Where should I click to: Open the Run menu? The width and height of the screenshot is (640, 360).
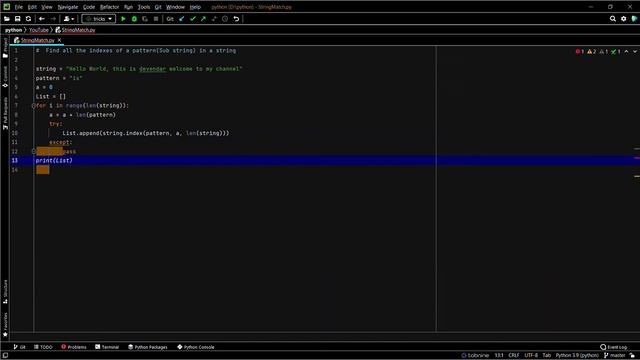coord(129,7)
